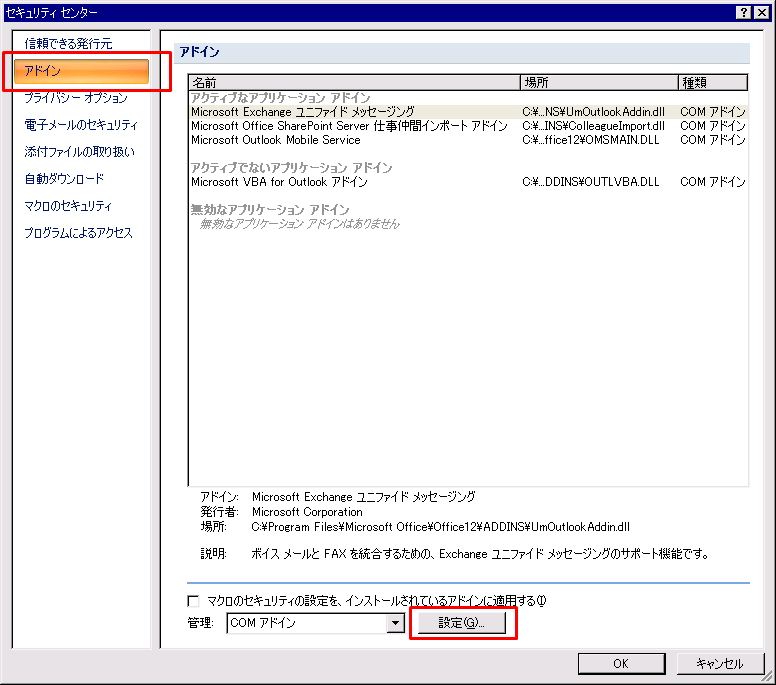The image size is (776, 685).
Task: Sort by 場所 column header
Action: pos(599,82)
